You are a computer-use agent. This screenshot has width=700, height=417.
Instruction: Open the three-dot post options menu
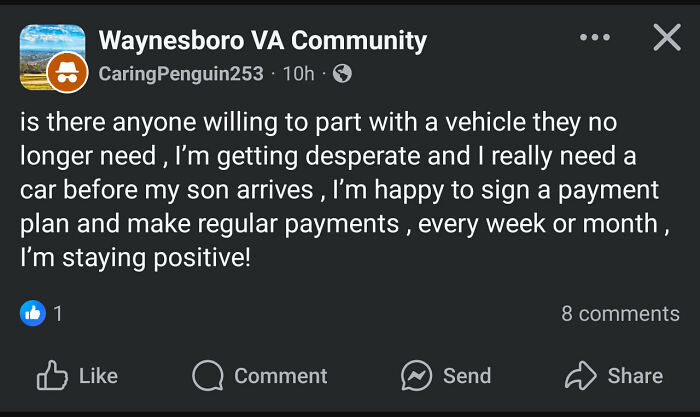[594, 38]
